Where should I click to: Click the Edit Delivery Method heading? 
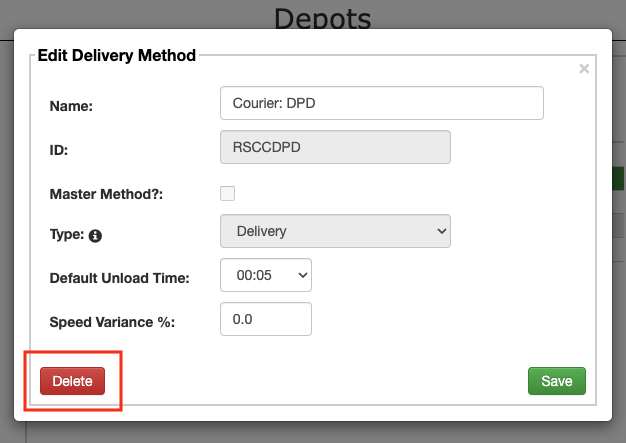tap(117, 55)
